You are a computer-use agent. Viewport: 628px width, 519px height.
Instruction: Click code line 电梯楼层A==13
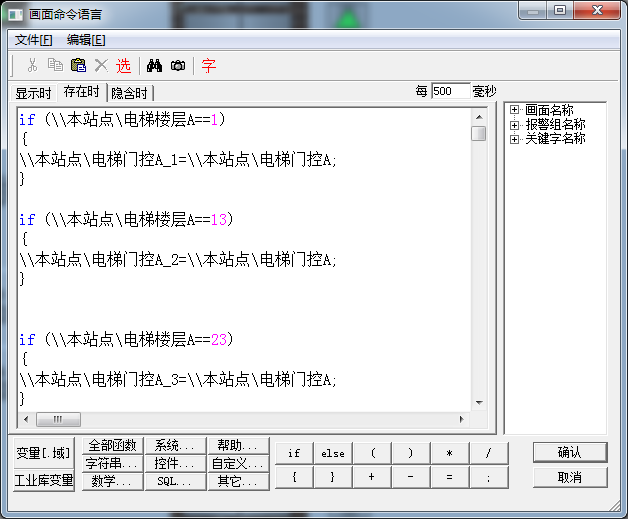pyautogui.click(x=126, y=219)
